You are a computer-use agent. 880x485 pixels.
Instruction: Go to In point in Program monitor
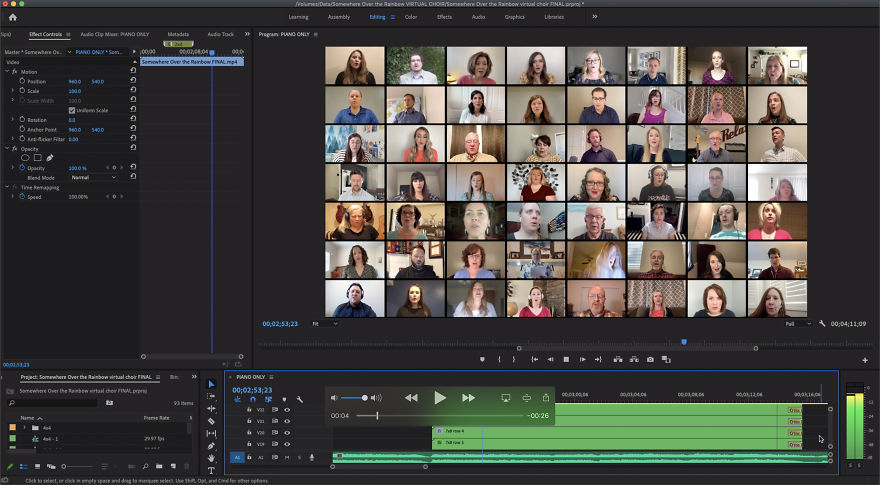[535, 359]
